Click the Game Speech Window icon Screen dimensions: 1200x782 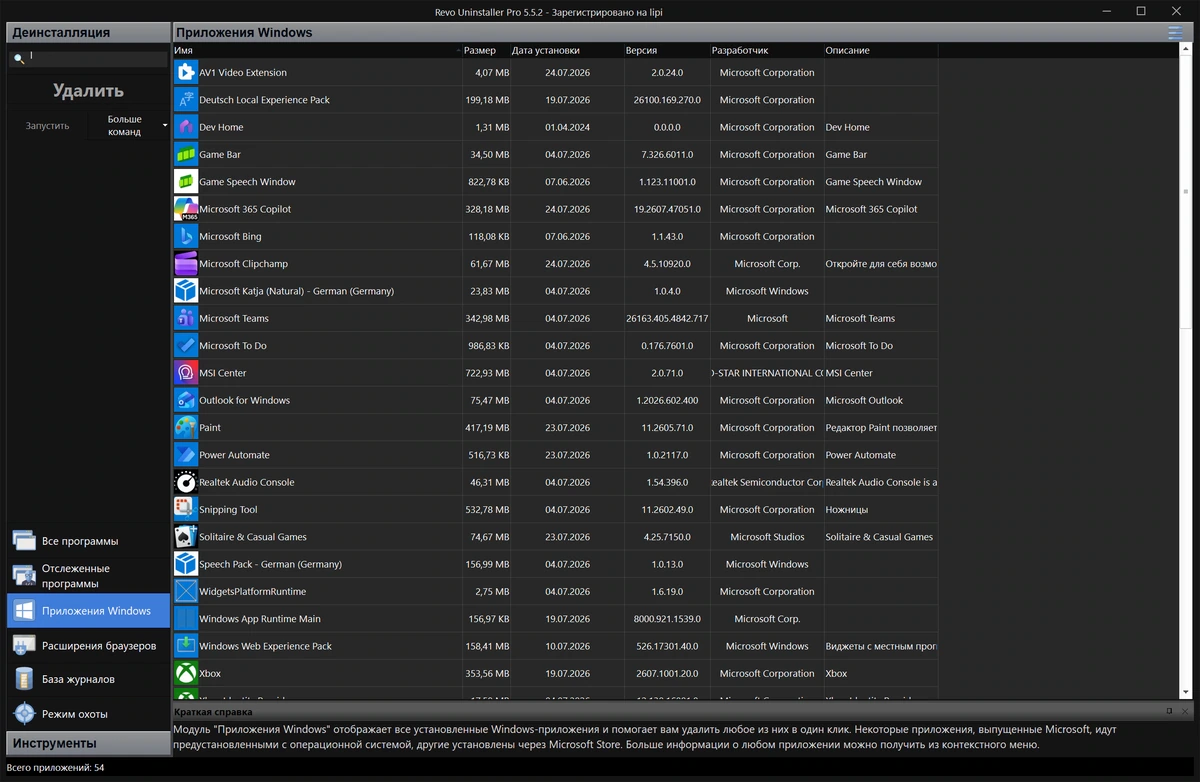click(x=186, y=182)
